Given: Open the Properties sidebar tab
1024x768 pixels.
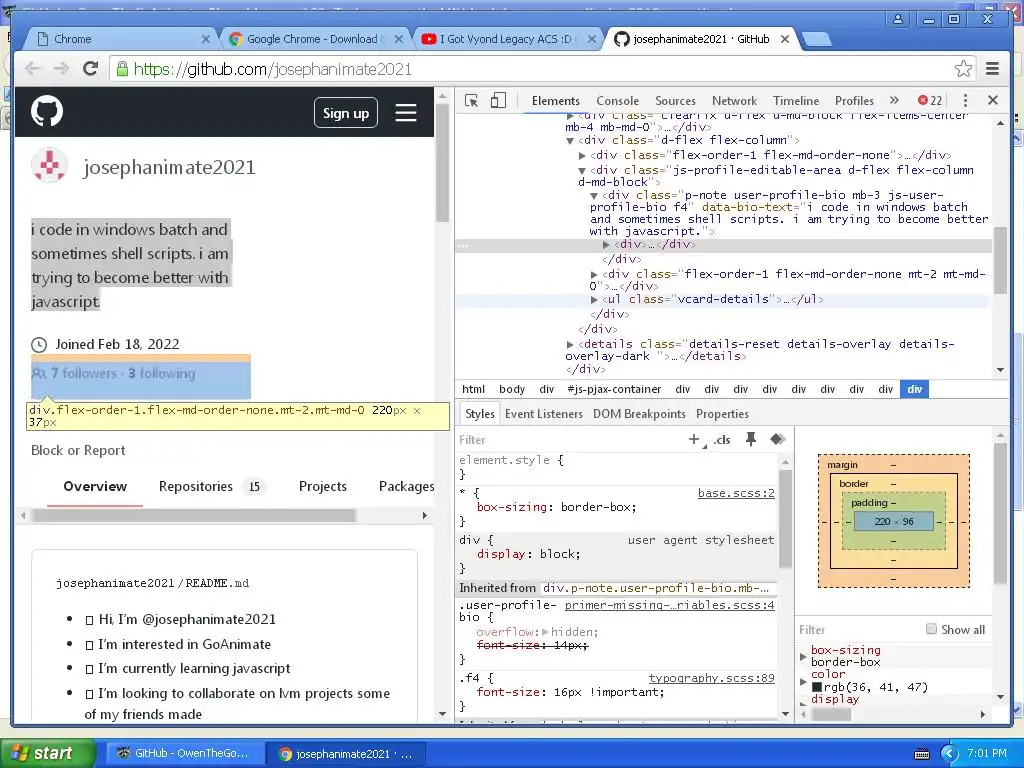Looking at the screenshot, I should [x=722, y=413].
